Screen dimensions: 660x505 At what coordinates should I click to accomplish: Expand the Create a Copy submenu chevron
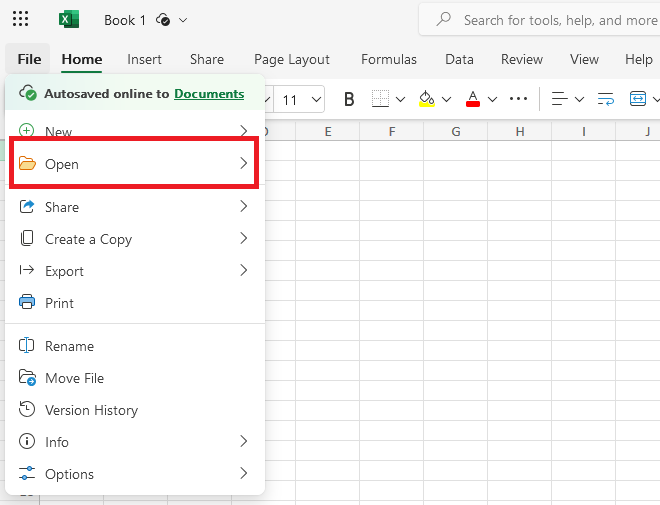click(243, 238)
